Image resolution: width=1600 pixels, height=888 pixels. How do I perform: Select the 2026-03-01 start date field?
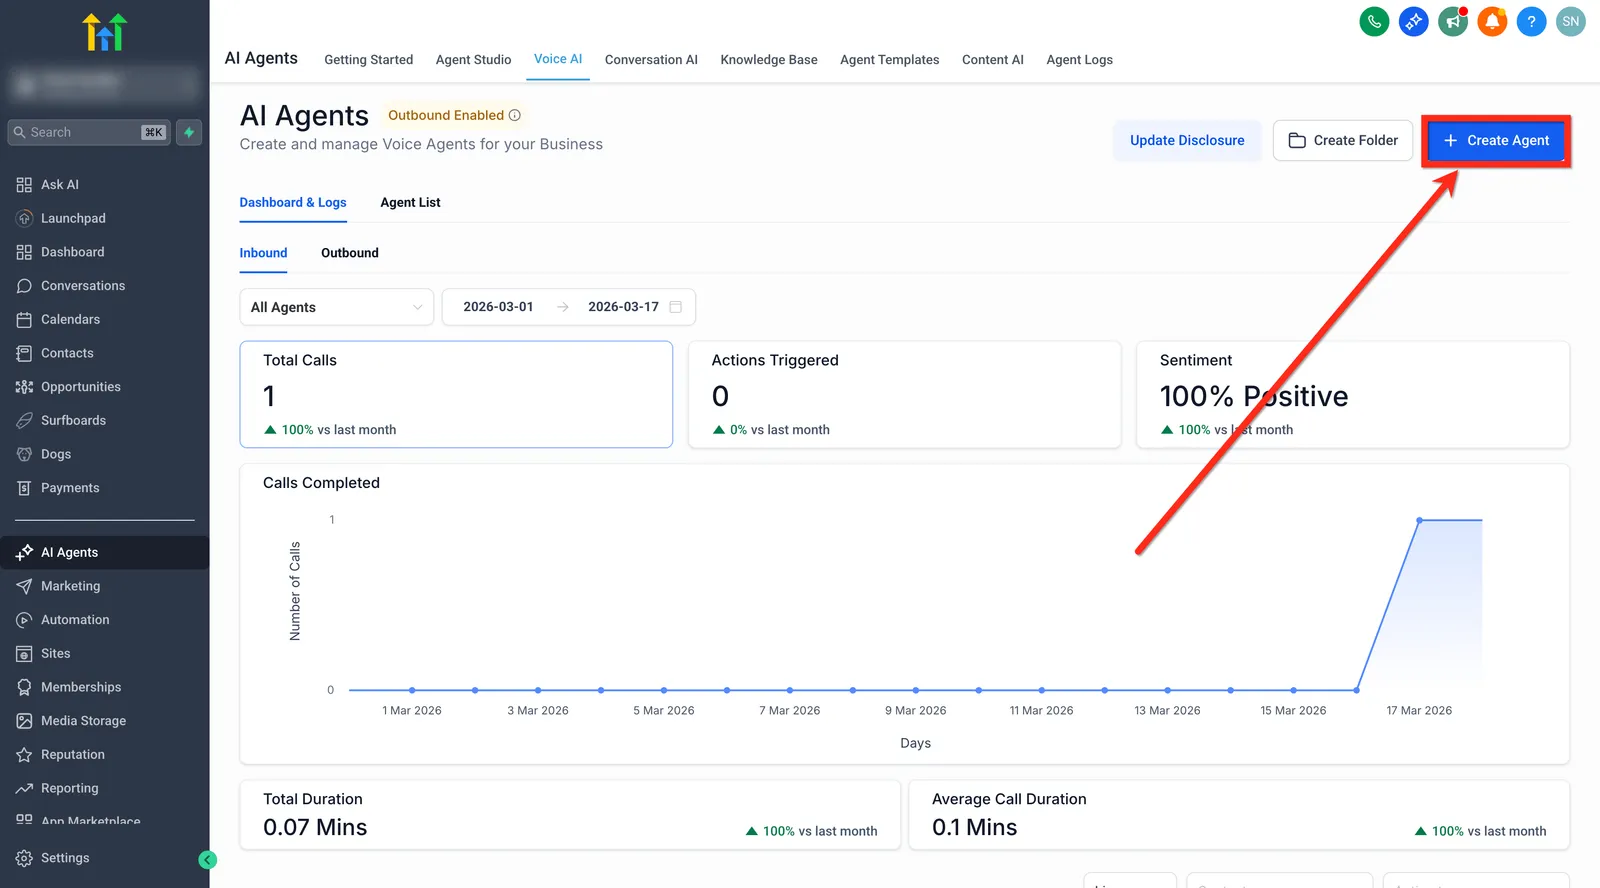coord(498,307)
